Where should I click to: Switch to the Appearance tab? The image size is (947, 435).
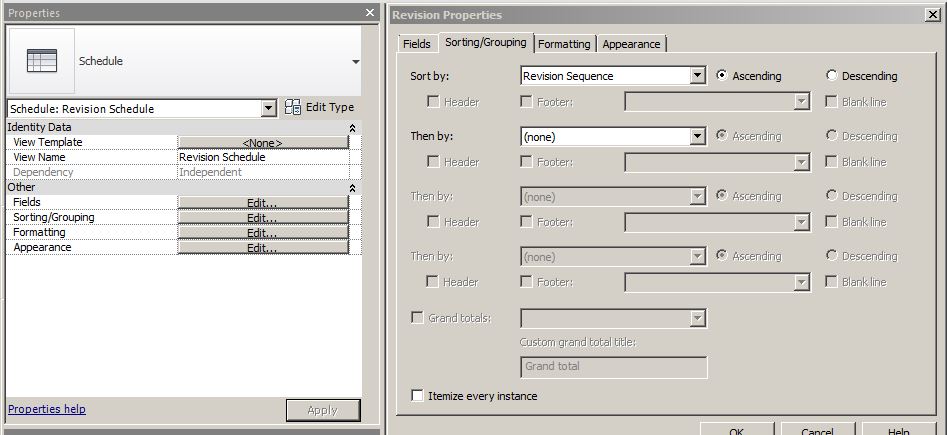(x=631, y=44)
